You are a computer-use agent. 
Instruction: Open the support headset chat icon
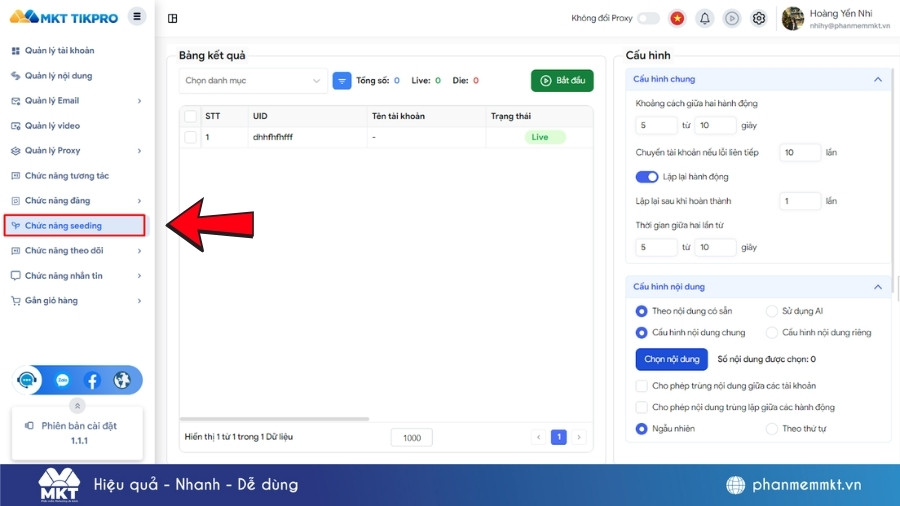click(x=27, y=380)
